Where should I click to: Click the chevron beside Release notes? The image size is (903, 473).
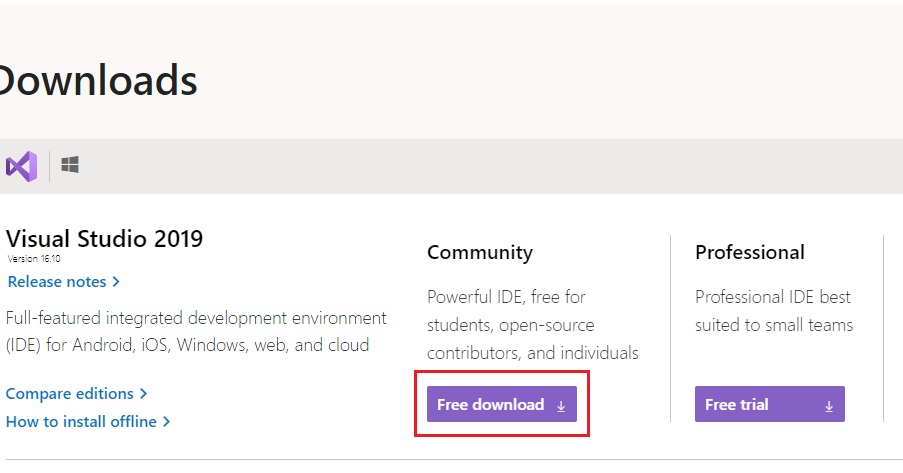[x=116, y=282]
